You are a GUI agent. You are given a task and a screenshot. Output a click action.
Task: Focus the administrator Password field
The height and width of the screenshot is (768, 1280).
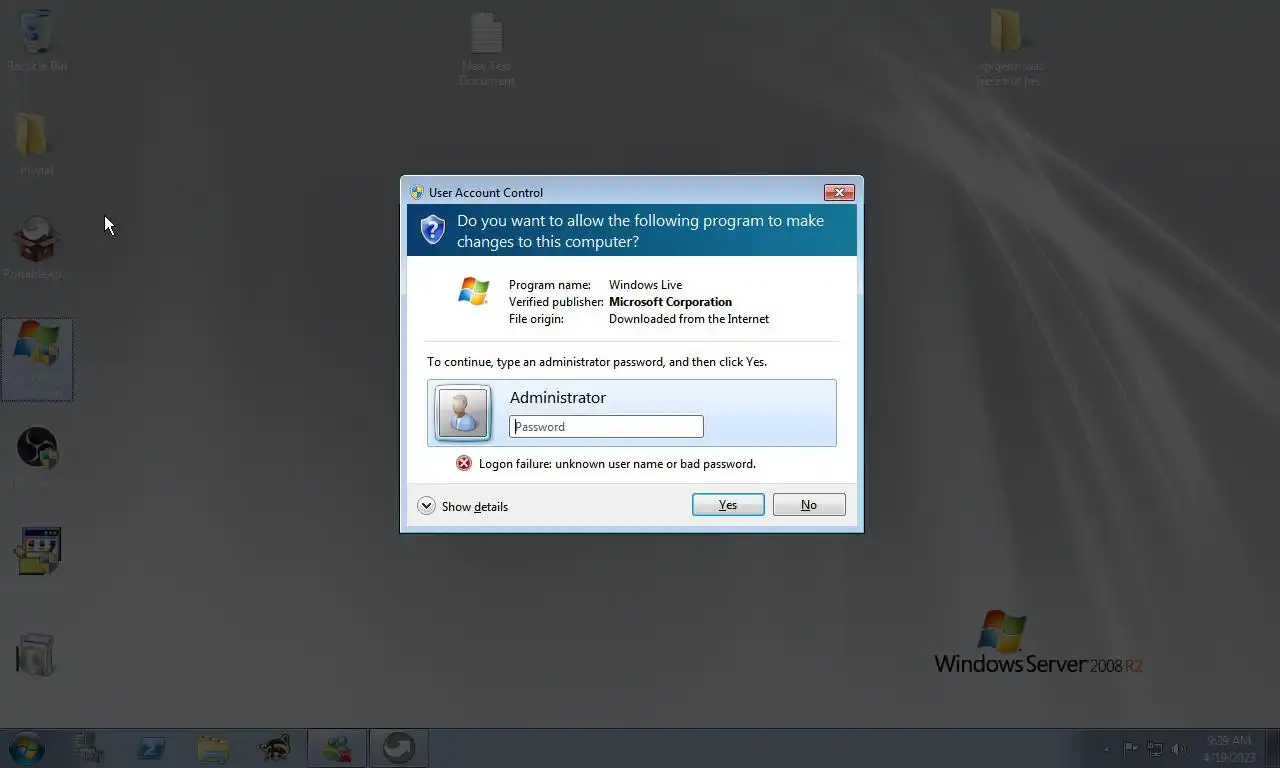coord(606,426)
